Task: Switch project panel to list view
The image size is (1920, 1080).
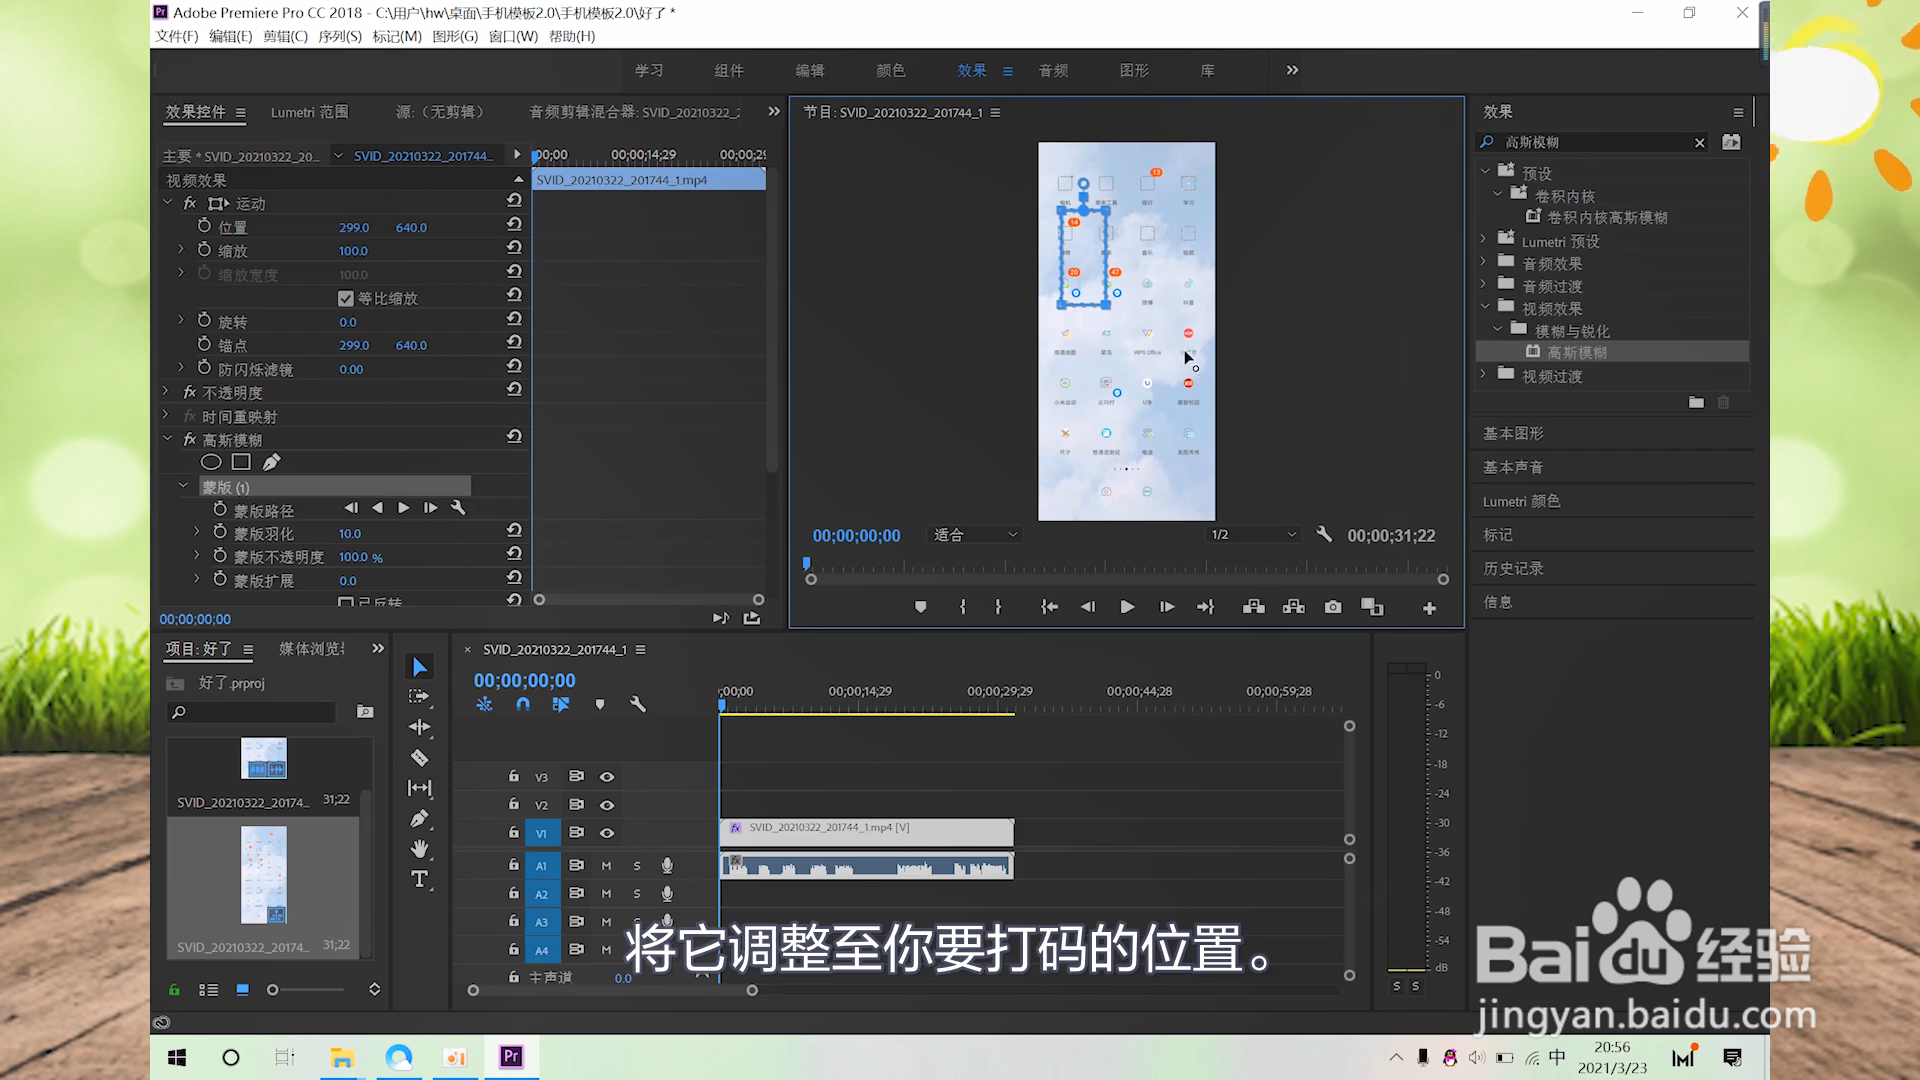Action: (x=208, y=989)
